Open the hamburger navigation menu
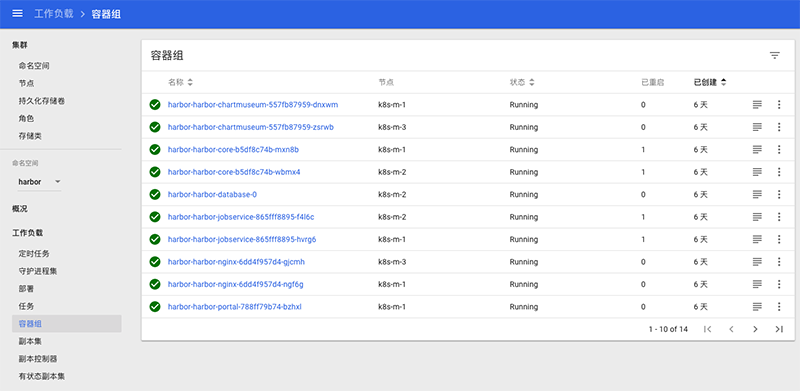Screen dimensions: 800x391 17,14
